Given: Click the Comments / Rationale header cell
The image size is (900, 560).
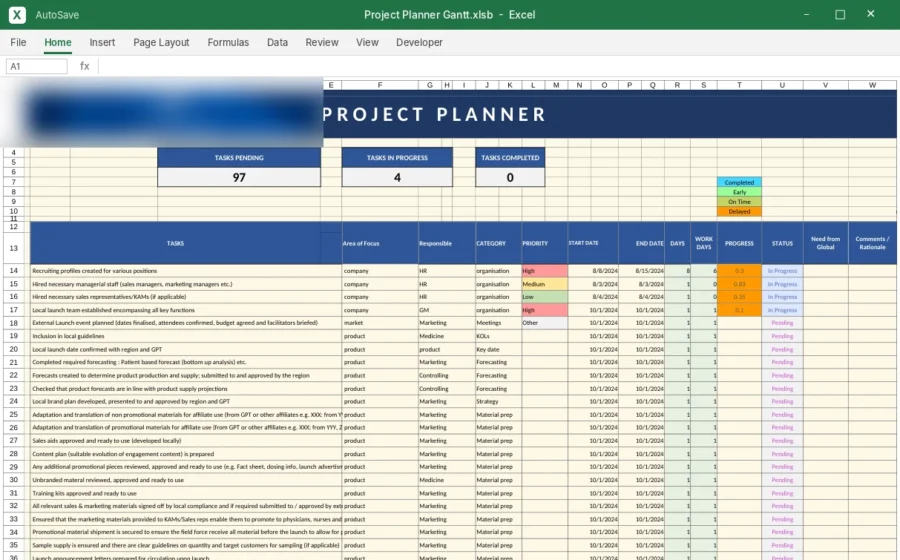Looking at the screenshot, I should pos(872,243).
